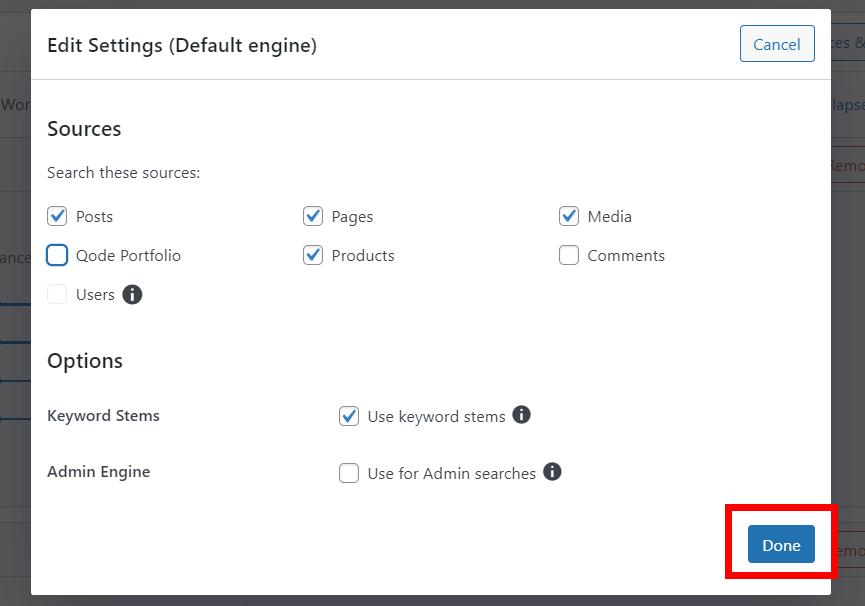
Task: Uncheck the Posts source checkbox
Action: pos(57,216)
